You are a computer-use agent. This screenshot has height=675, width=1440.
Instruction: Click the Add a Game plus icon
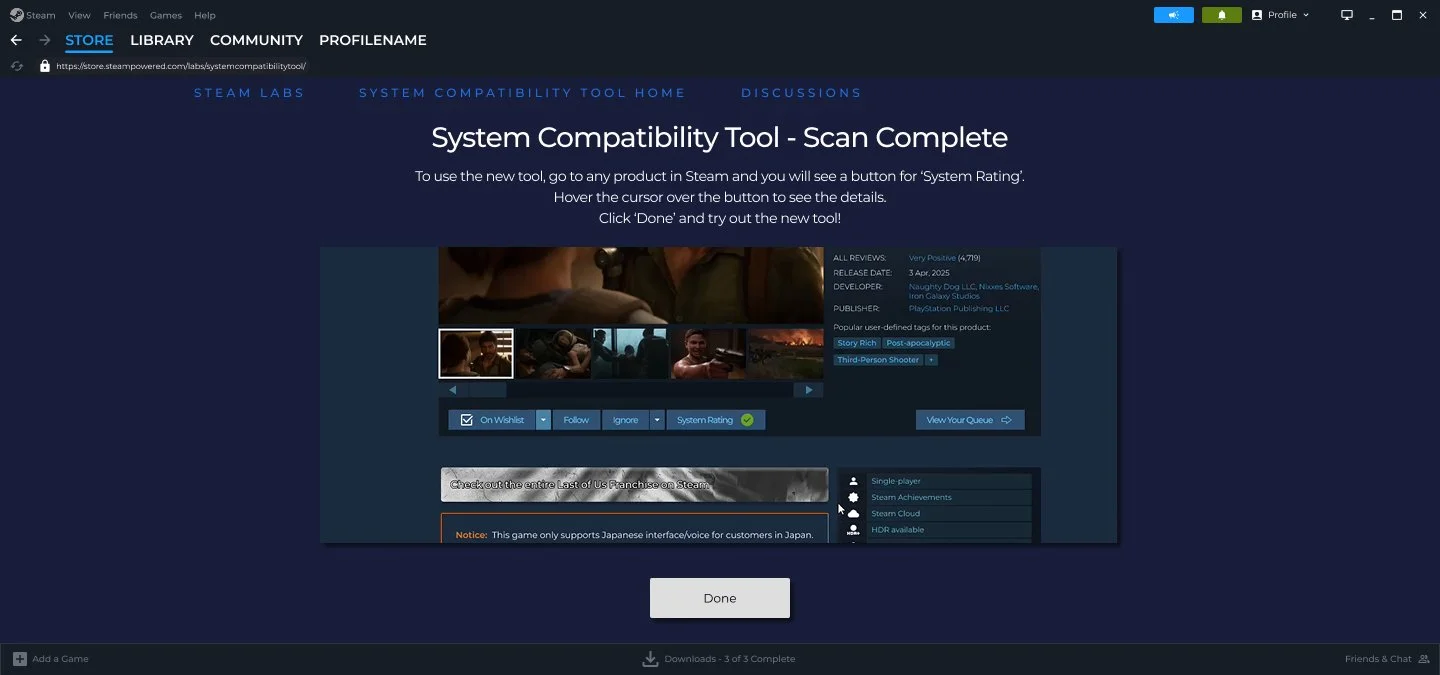coord(19,659)
